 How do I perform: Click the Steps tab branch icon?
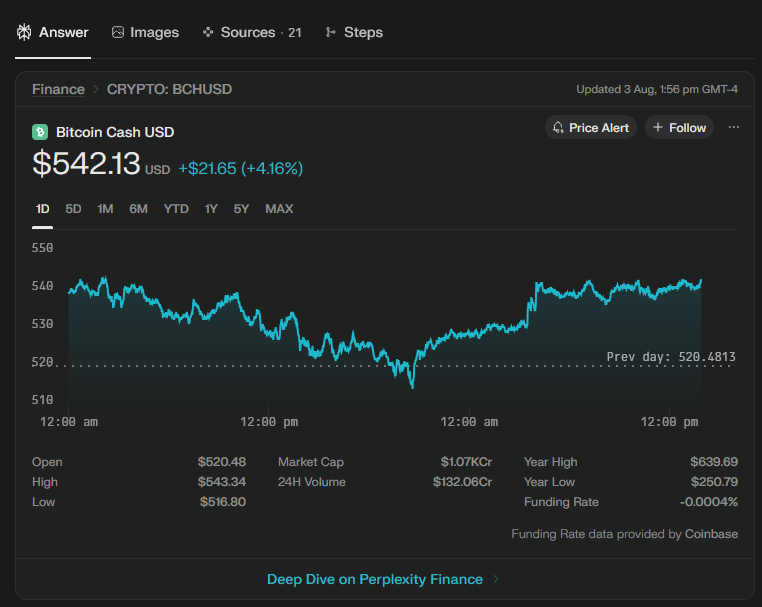click(x=330, y=32)
